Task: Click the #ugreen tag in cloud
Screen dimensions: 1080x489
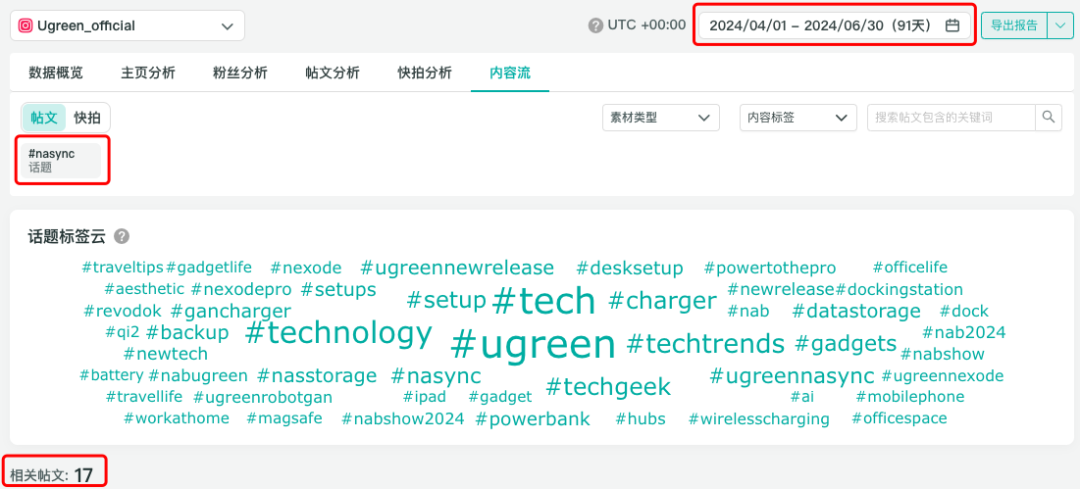Action: [533, 344]
